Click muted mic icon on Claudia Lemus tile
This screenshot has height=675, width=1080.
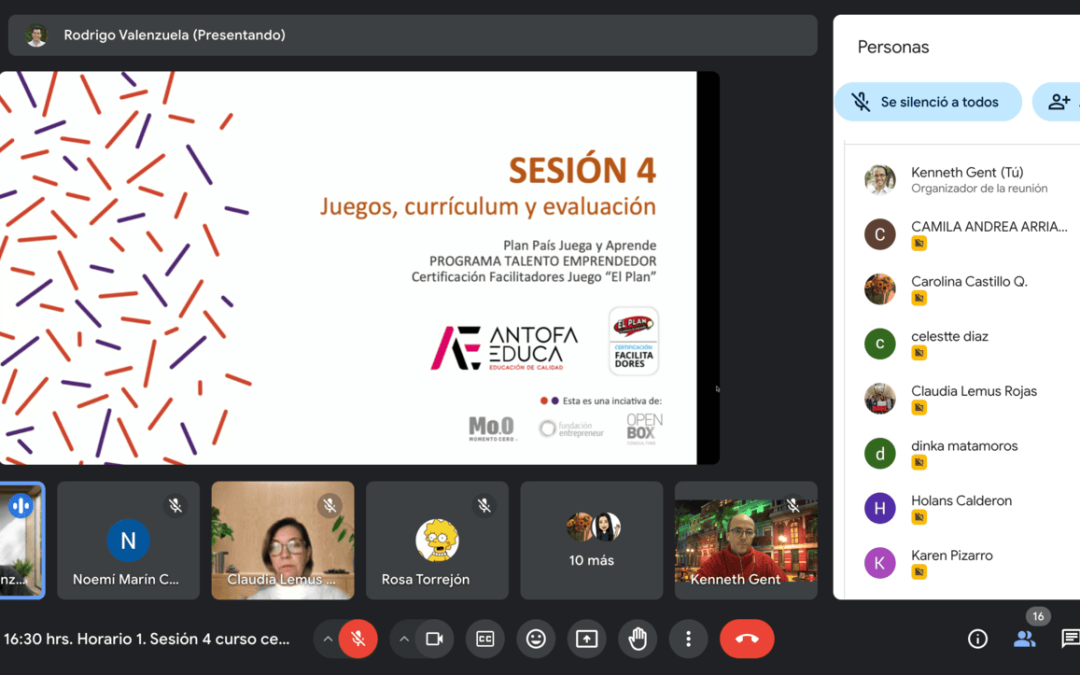click(x=330, y=506)
